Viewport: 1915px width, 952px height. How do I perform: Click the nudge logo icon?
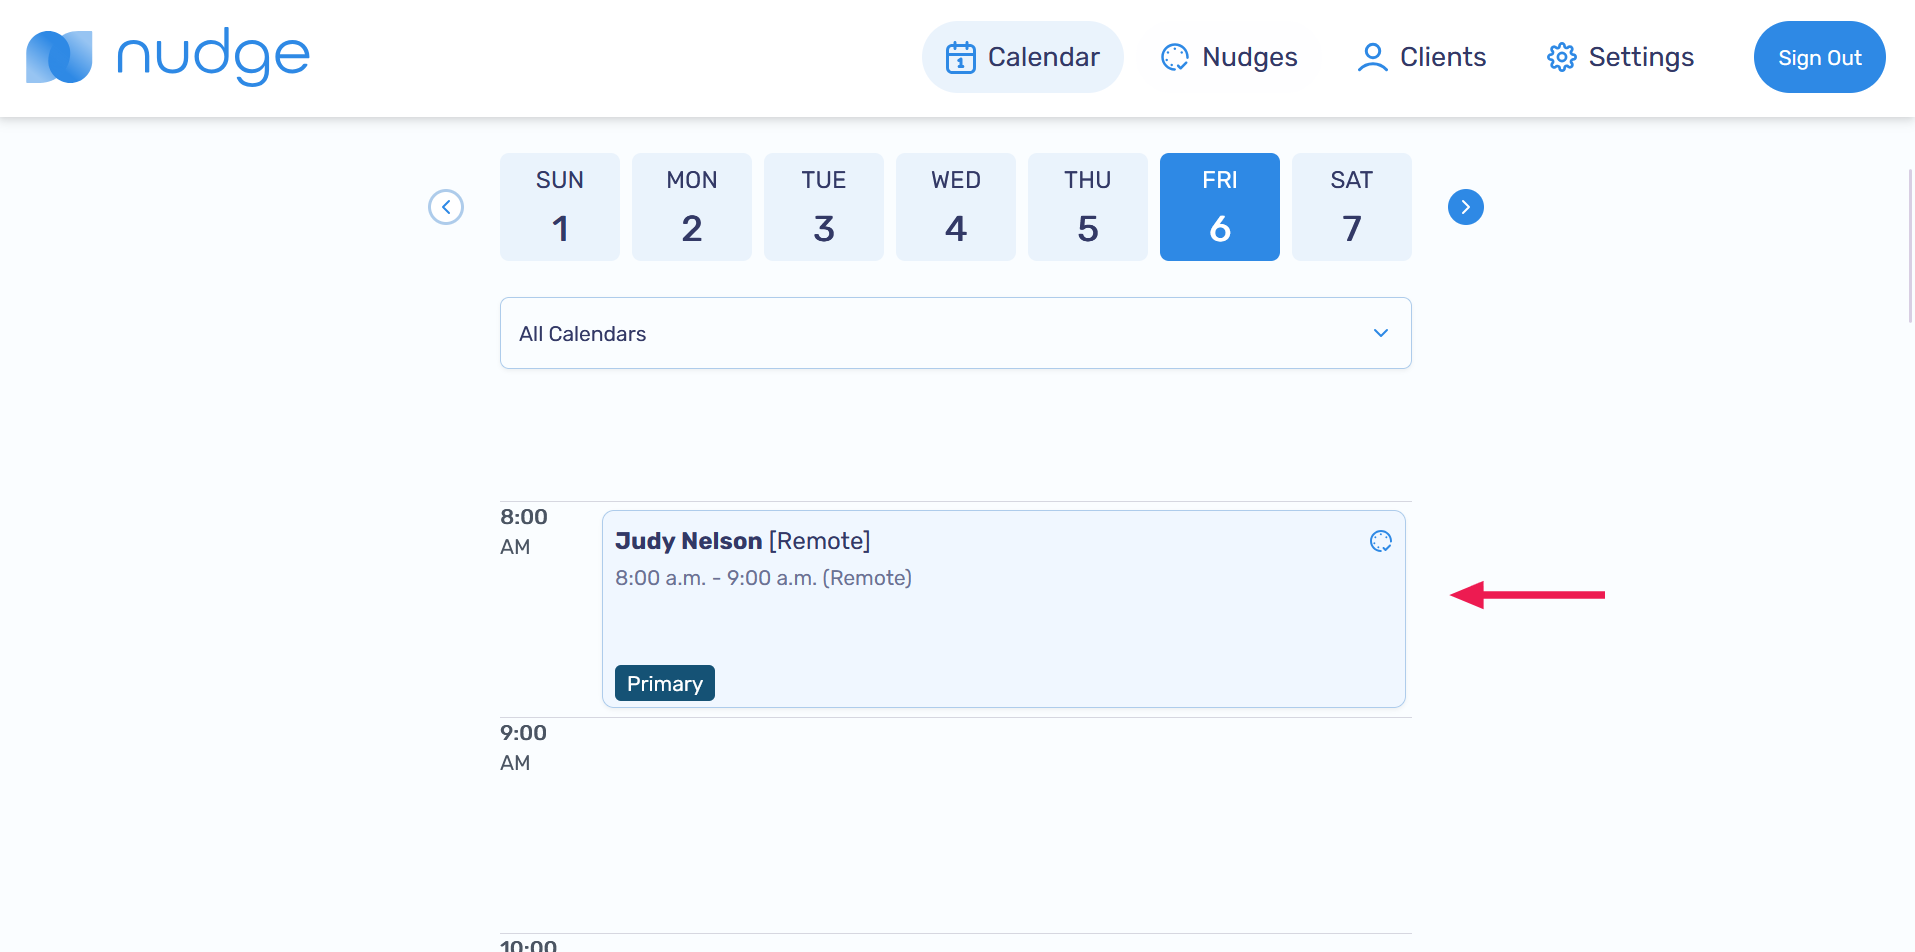(x=59, y=57)
